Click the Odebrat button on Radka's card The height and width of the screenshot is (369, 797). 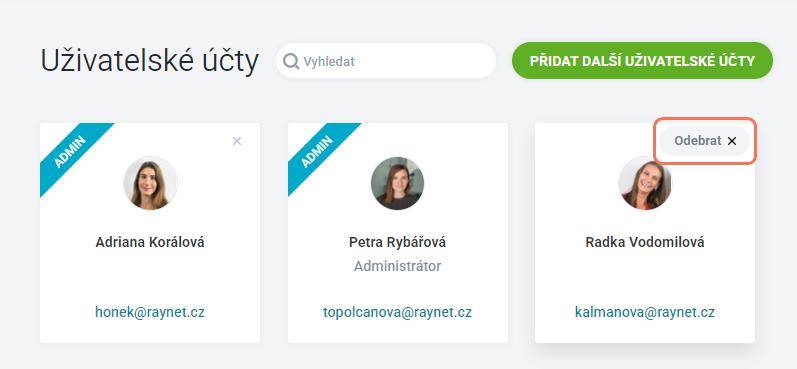[x=704, y=141]
